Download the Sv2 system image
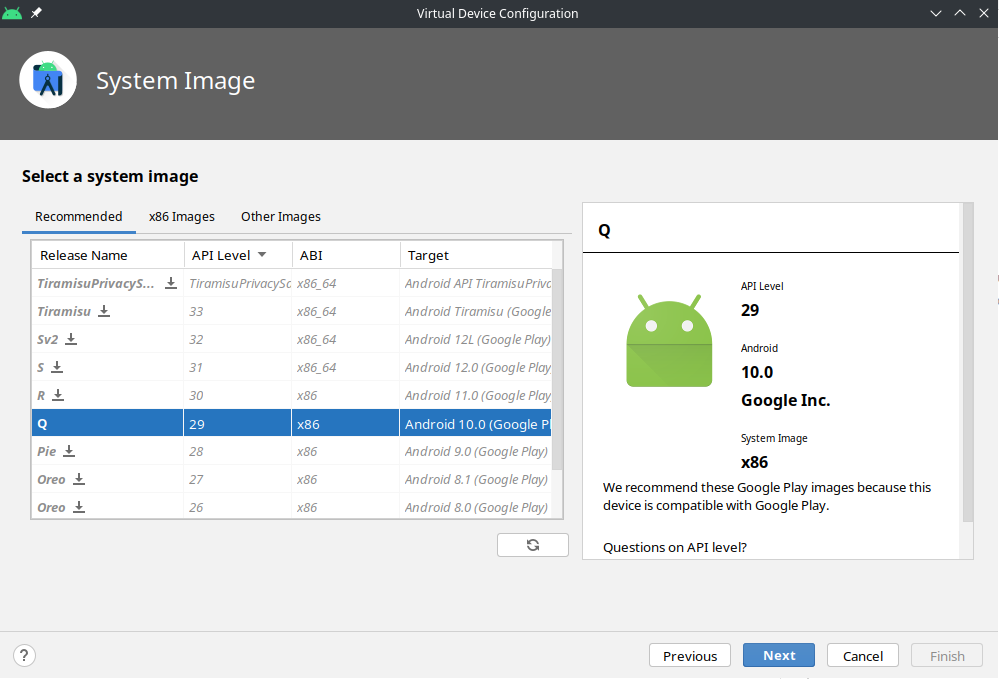This screenshot has width=999, height=679. click(x=71, y=340)
